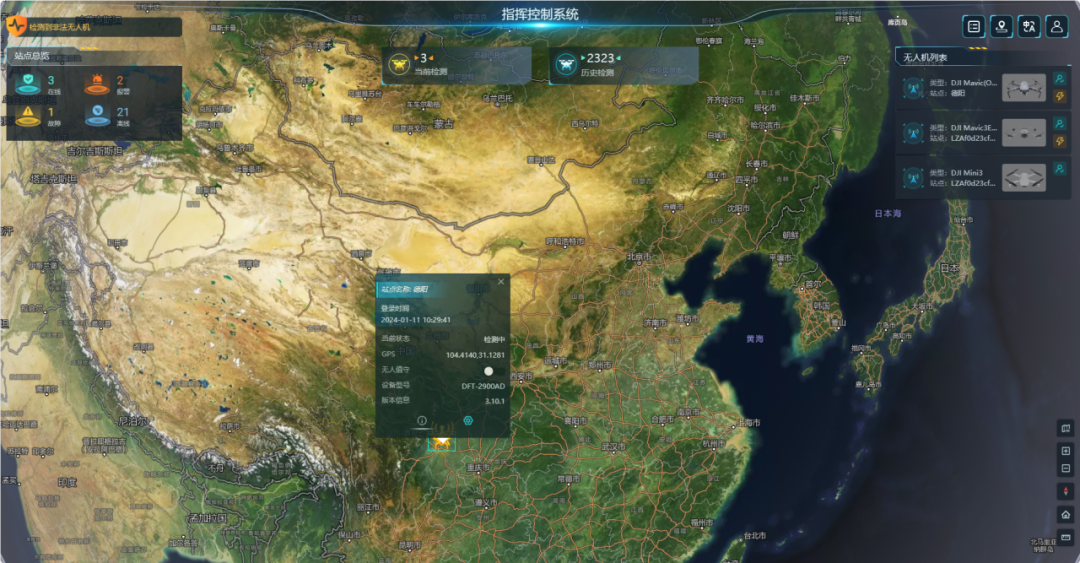Click the lightning icon on DJI Mavic3E row
Viewport: 1080px width, 563px height.
coord(1060,141)
